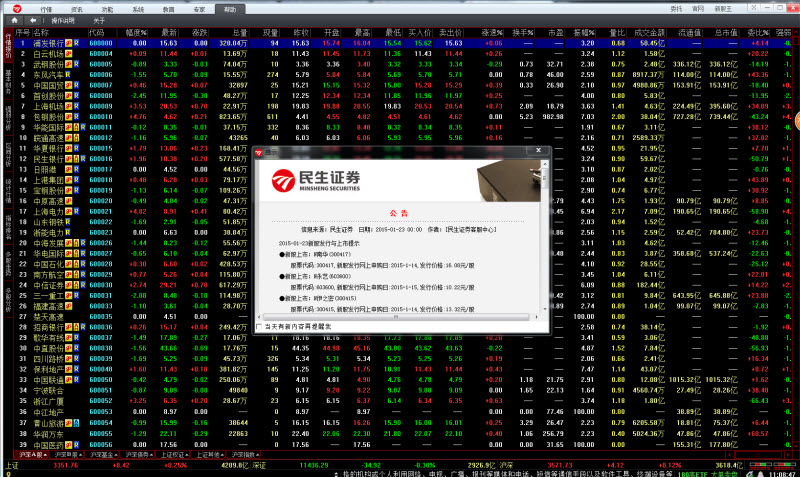Screen dimensions: 800x477
Task: Open the 行情 menu tab
Action: pyautogui.click(x=46, y=9)
